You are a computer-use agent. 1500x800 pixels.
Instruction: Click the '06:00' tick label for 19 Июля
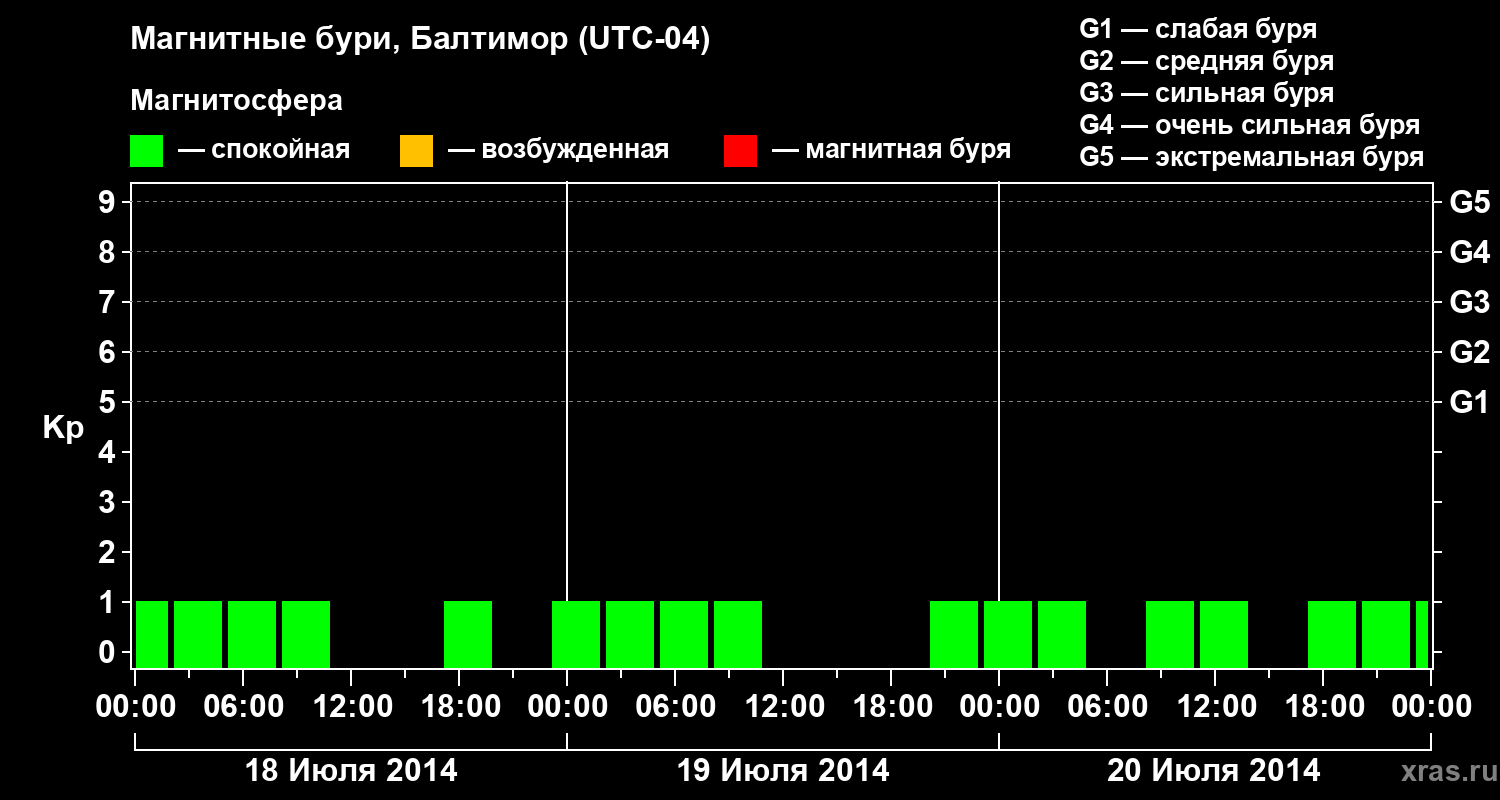675,707
